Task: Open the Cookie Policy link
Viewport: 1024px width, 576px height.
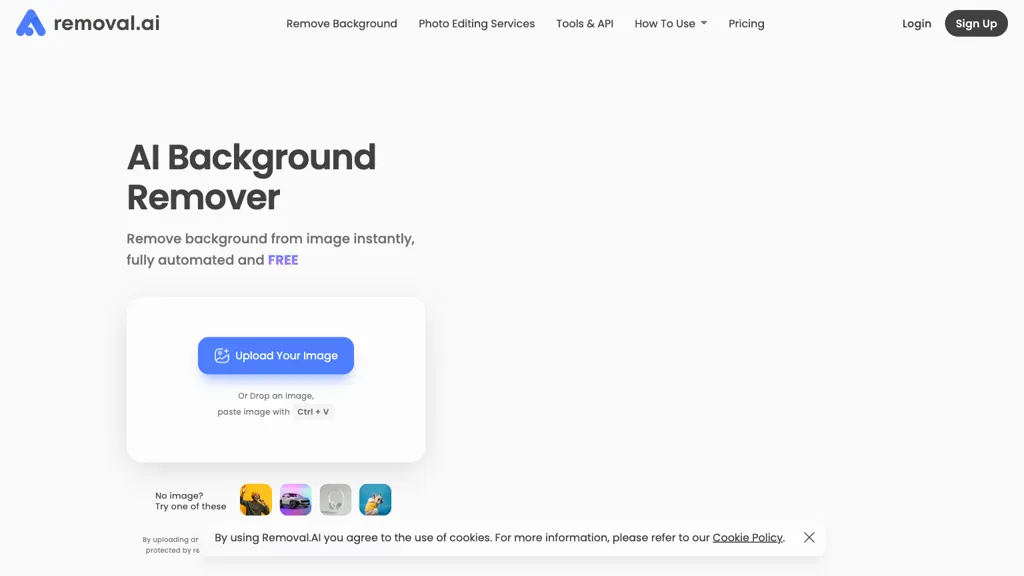Action: pos(747,537)
